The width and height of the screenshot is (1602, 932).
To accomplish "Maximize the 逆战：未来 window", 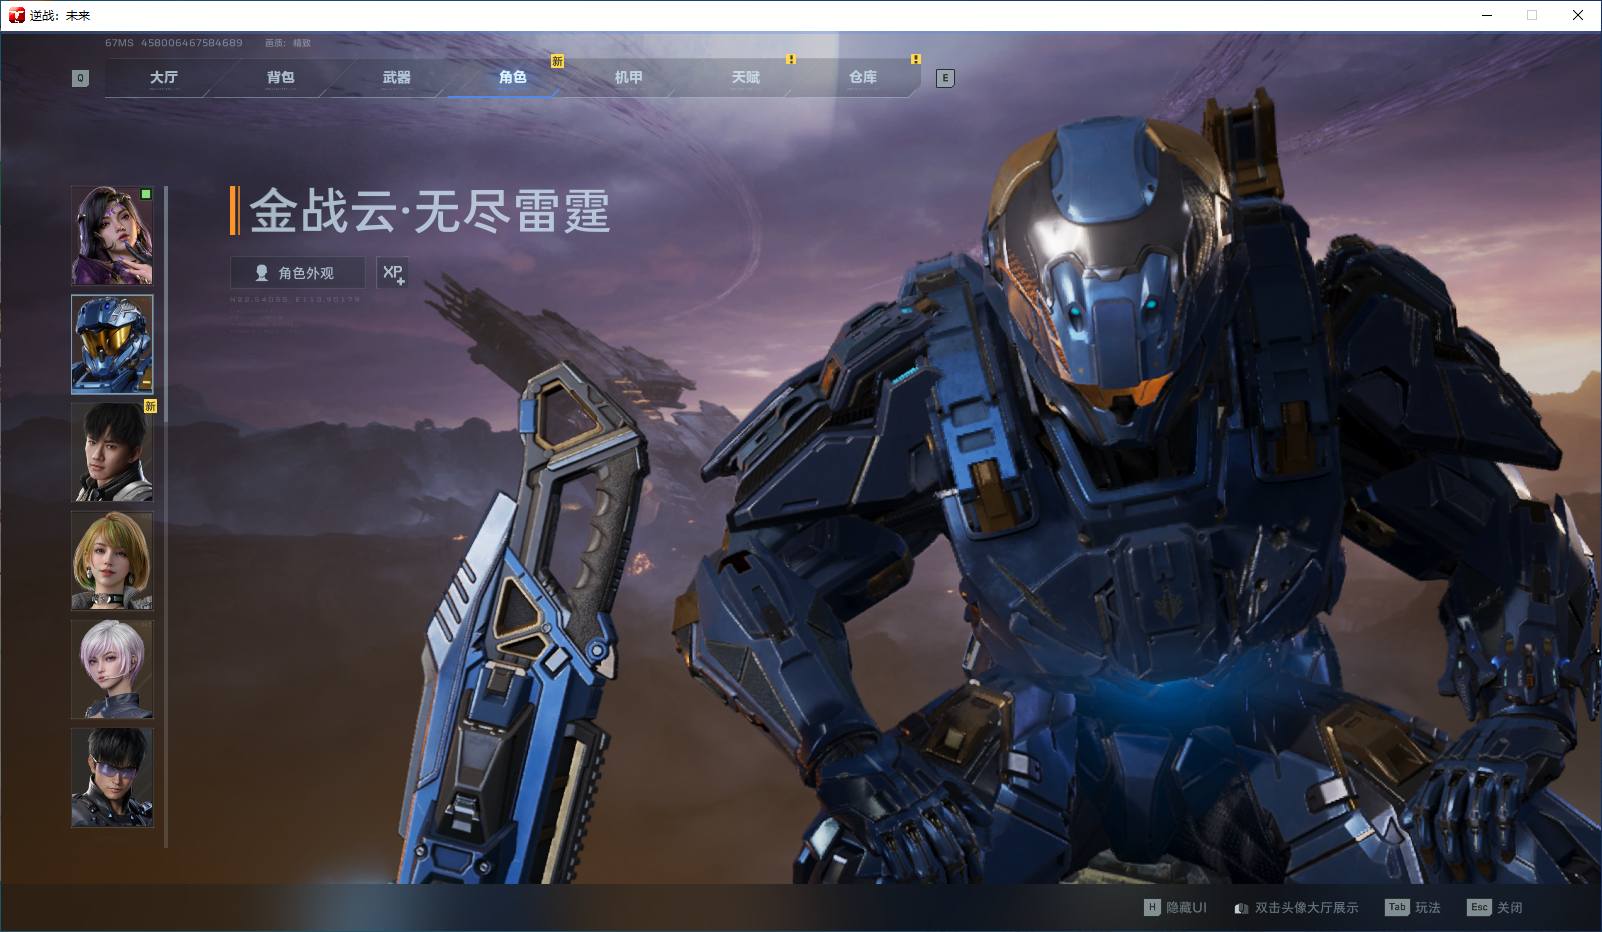I will pyautogui.click(x=1532, y=15).
